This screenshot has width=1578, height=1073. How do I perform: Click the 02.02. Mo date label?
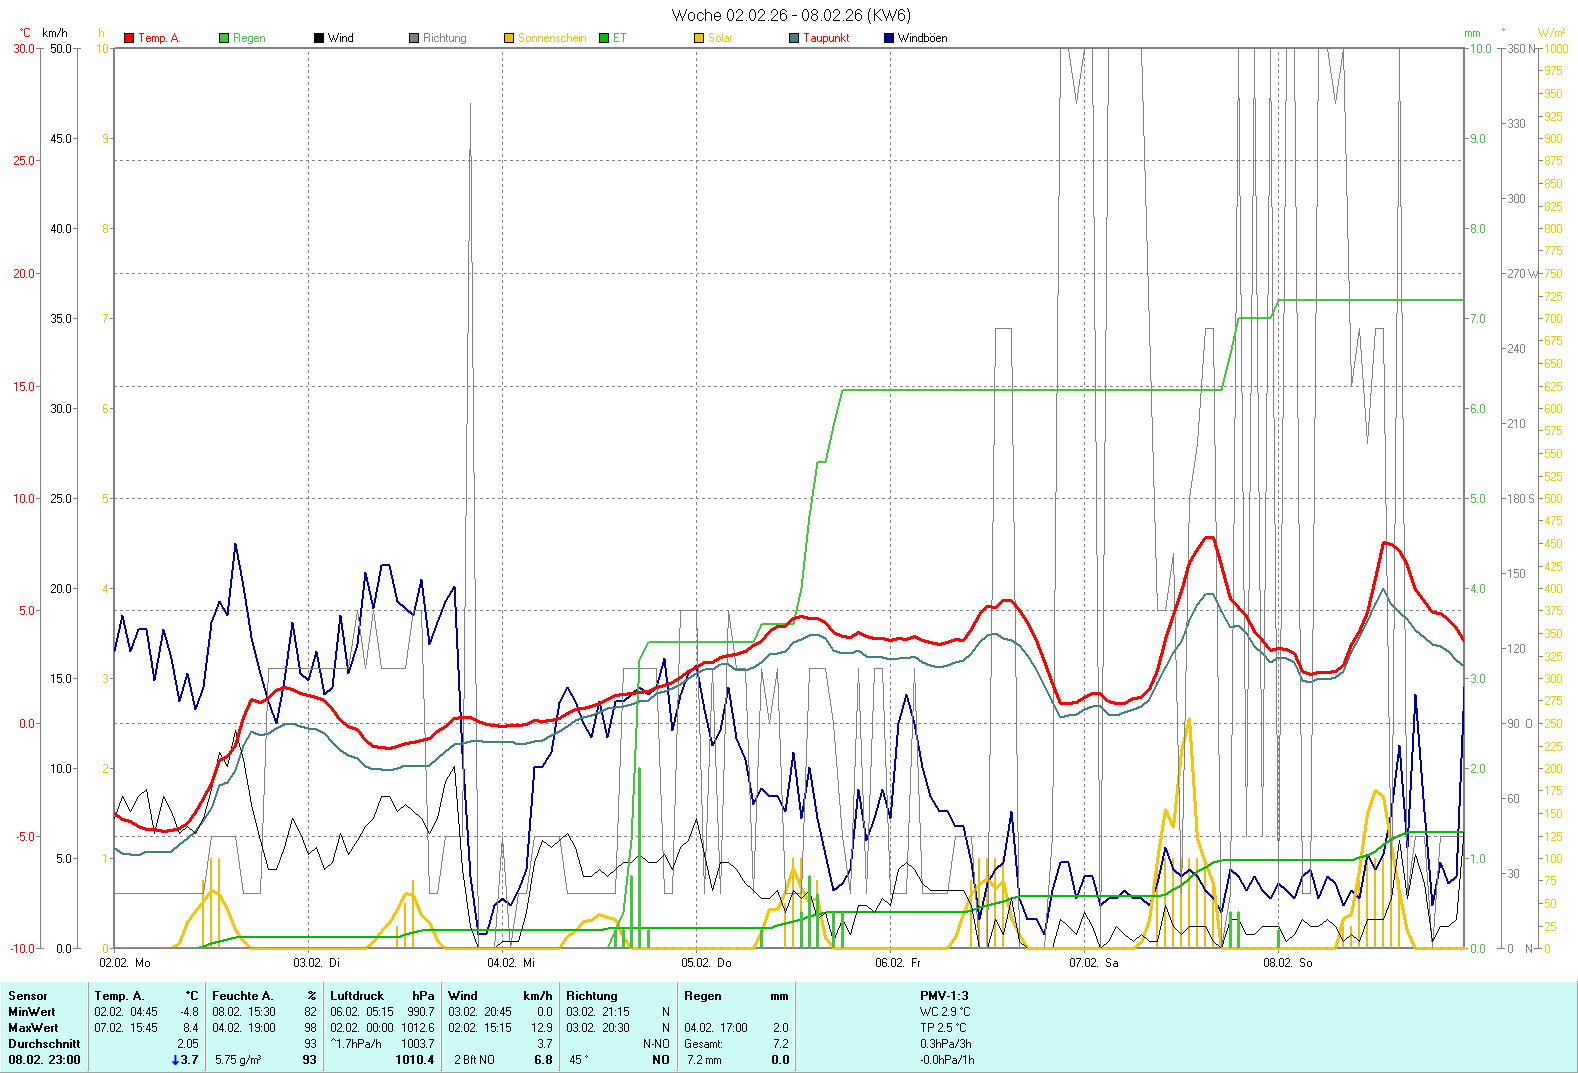click(125, 963)
